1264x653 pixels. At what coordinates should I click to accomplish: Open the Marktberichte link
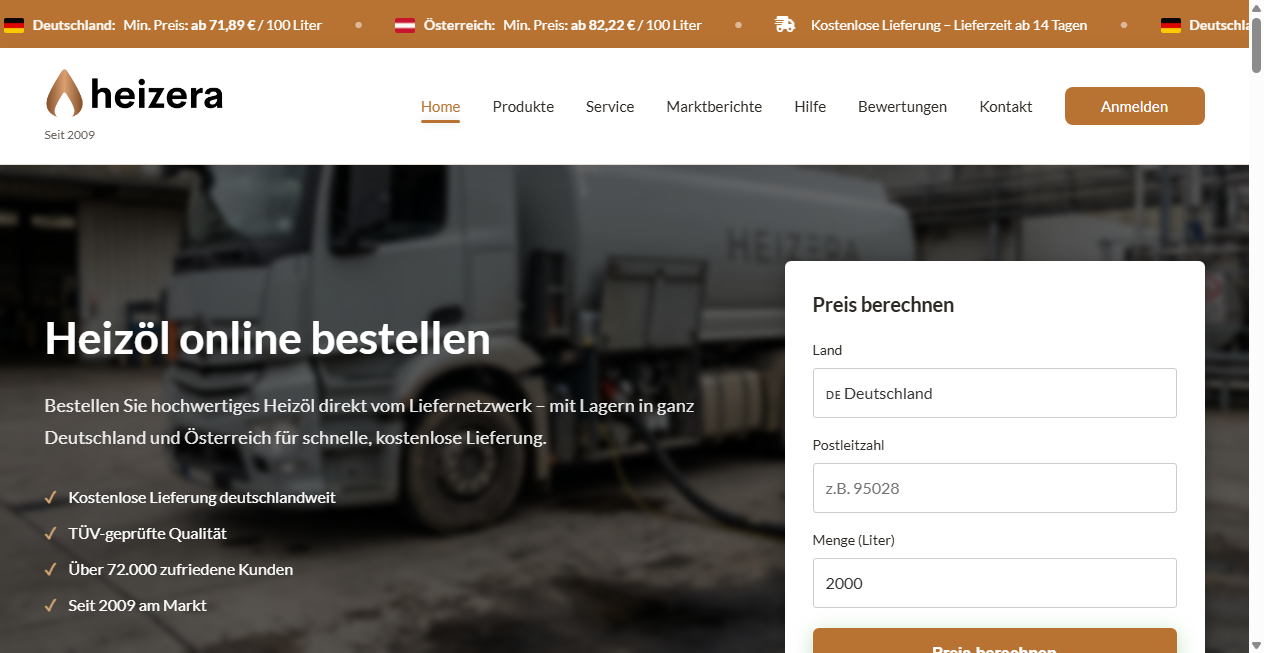coord(714,106)
